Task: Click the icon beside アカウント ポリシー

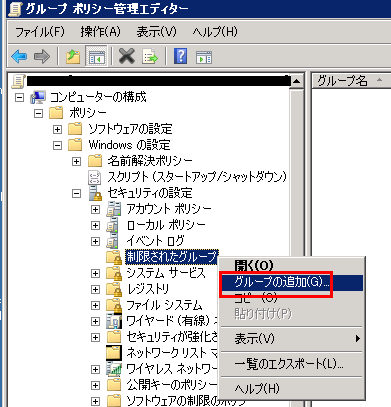Action: tap(113, 209)
